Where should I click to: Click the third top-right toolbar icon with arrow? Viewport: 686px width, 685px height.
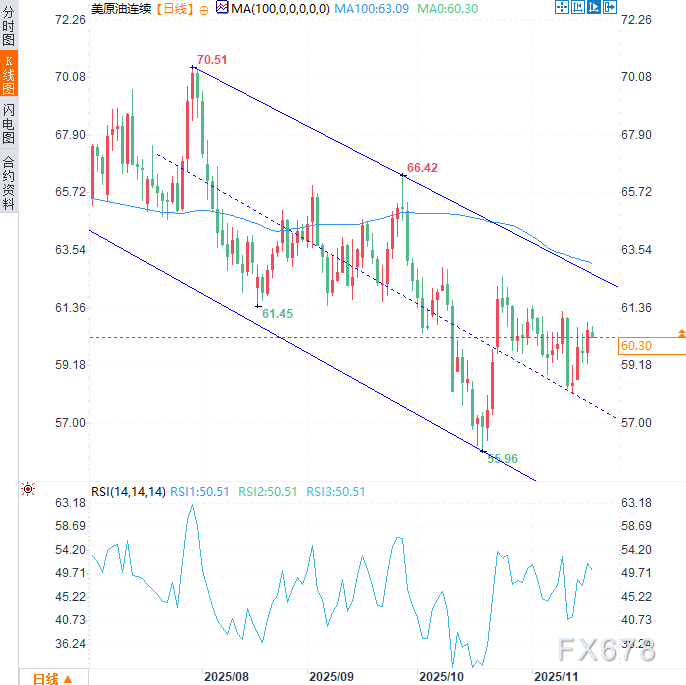pyautogui.click(x=592, y=8)
